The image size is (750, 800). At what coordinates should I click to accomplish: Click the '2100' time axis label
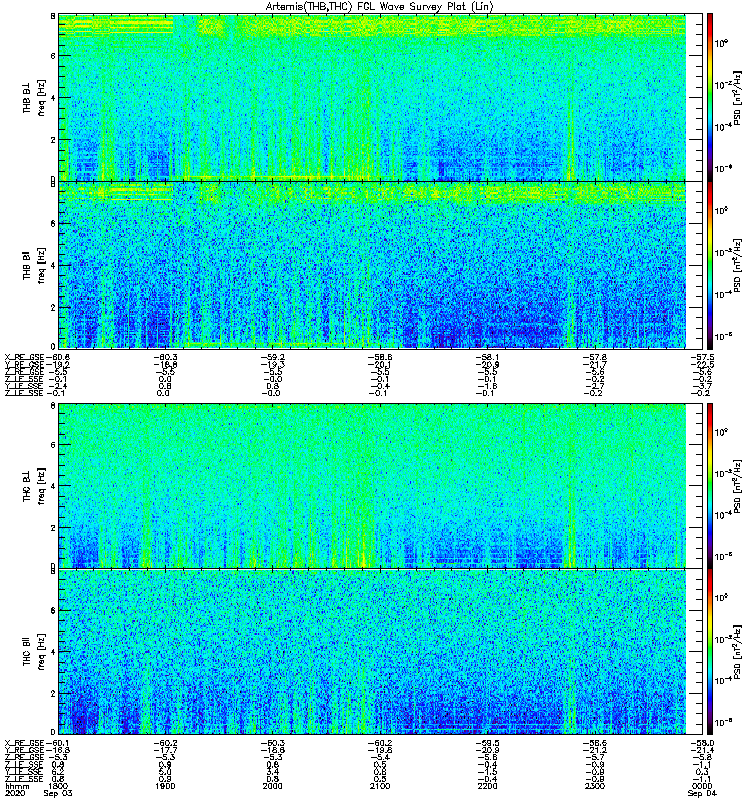click(x=380, y=786)
